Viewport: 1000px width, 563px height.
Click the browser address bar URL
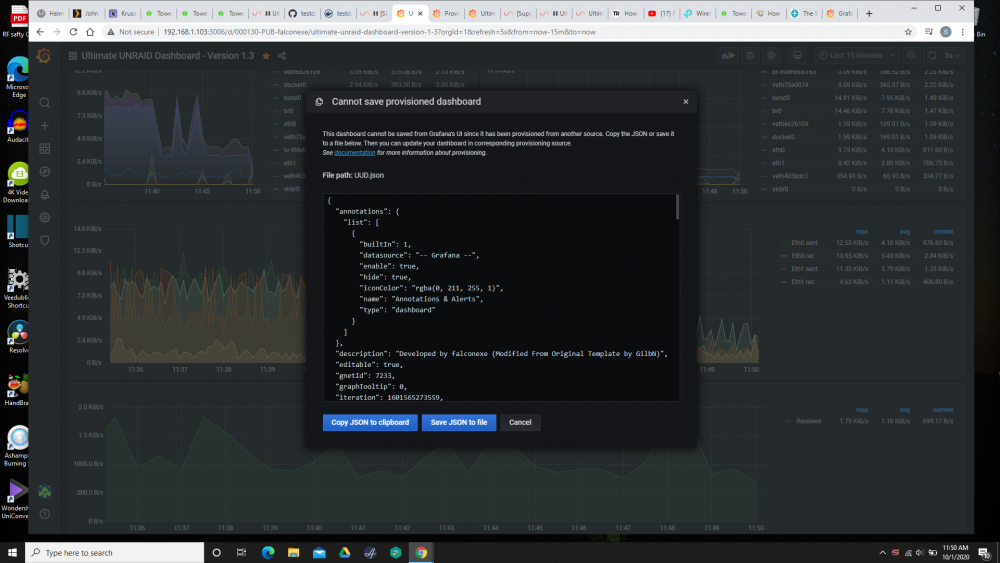pos(379,32)
